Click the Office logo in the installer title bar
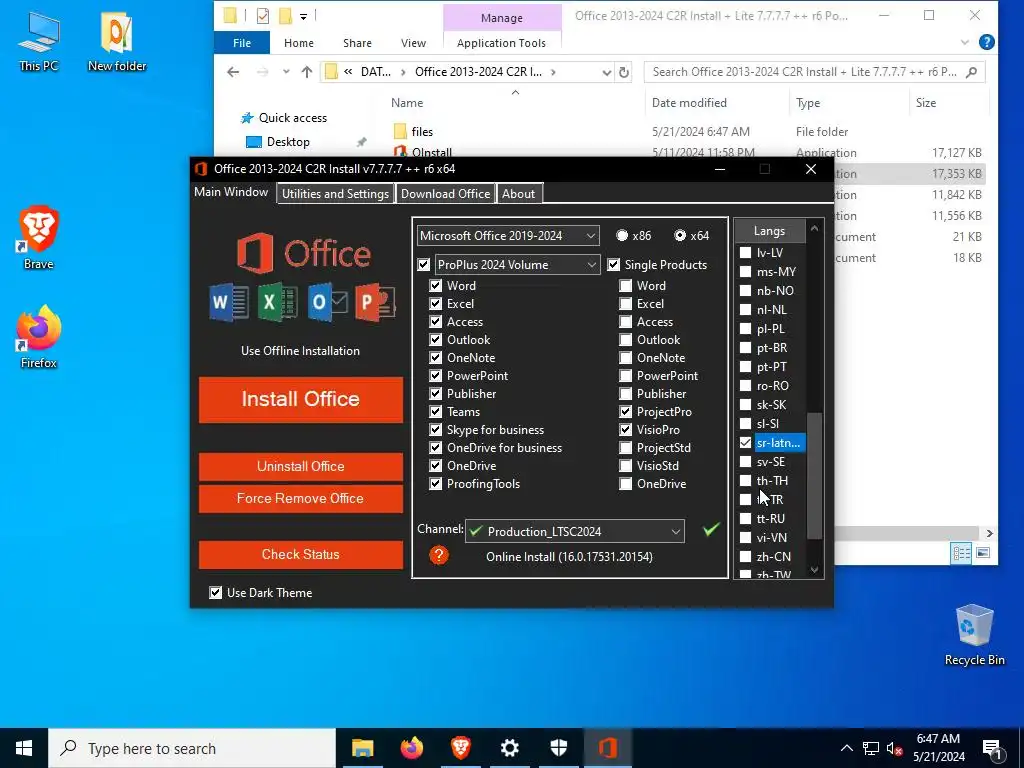The width and height of the screenshot is (1024, 768). [201, 168]
